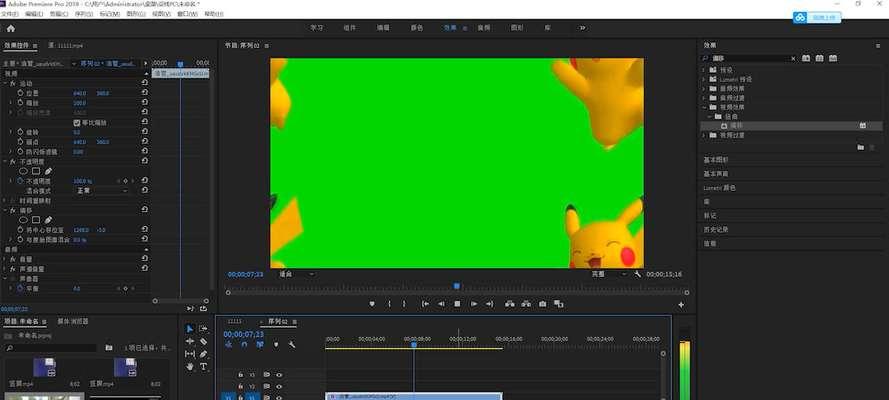
Task: Open the 完整 playback resolution dropdown
Action: pos(609,274)
